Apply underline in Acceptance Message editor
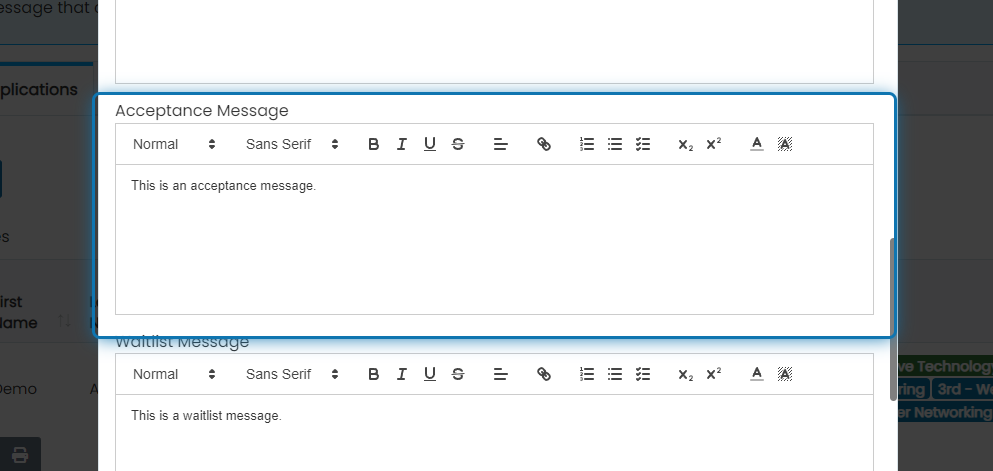 (430, 144)
